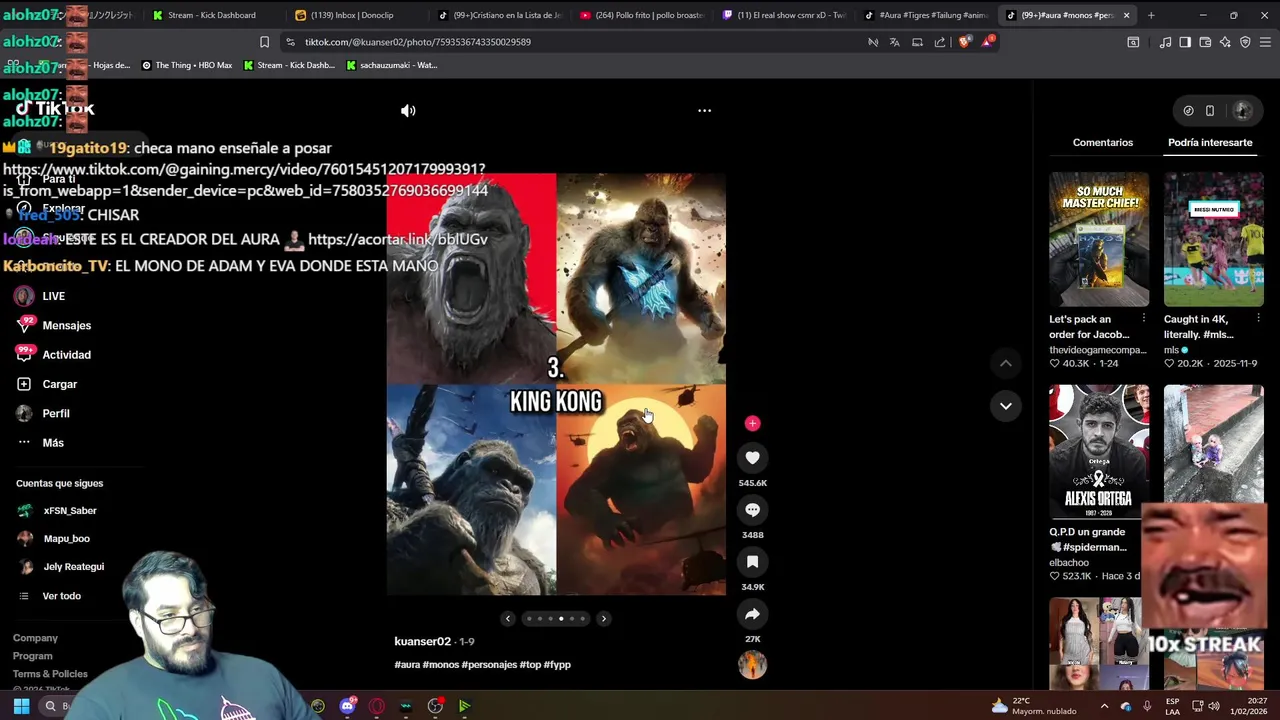Open the Master Chief video thumbnail

1099,239
